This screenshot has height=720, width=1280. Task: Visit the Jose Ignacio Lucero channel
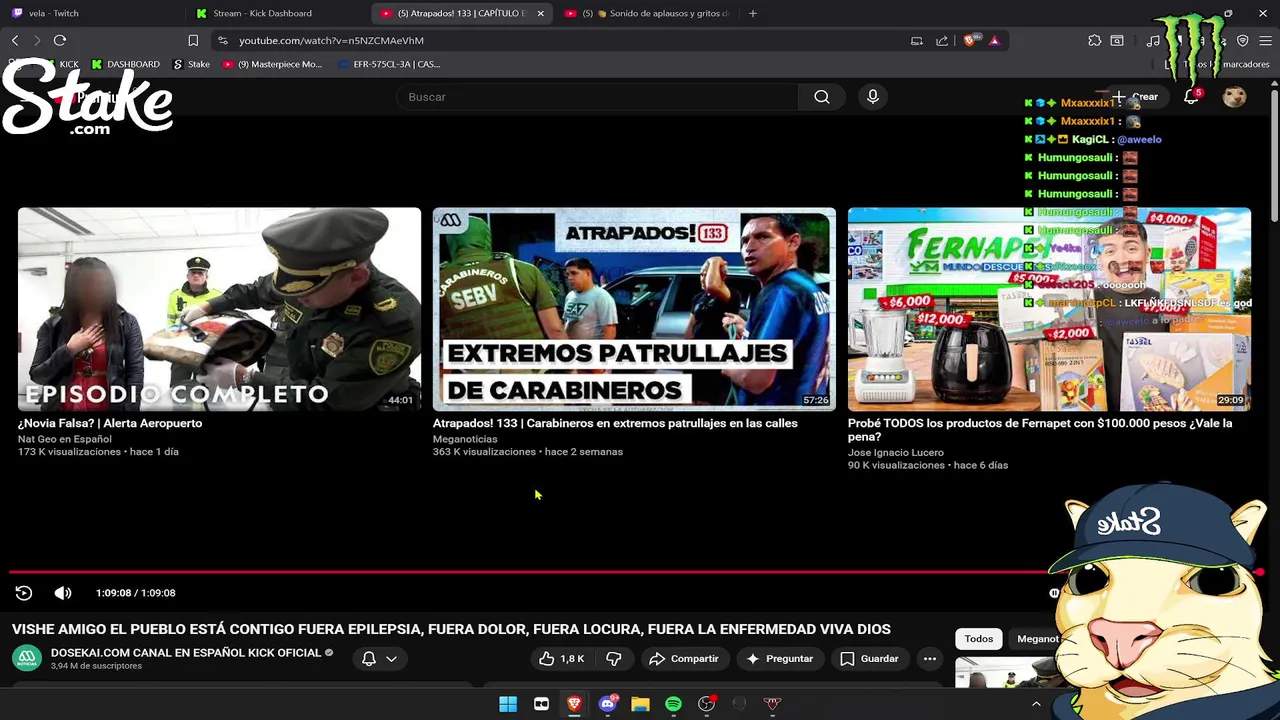click(x=896, y=453)
